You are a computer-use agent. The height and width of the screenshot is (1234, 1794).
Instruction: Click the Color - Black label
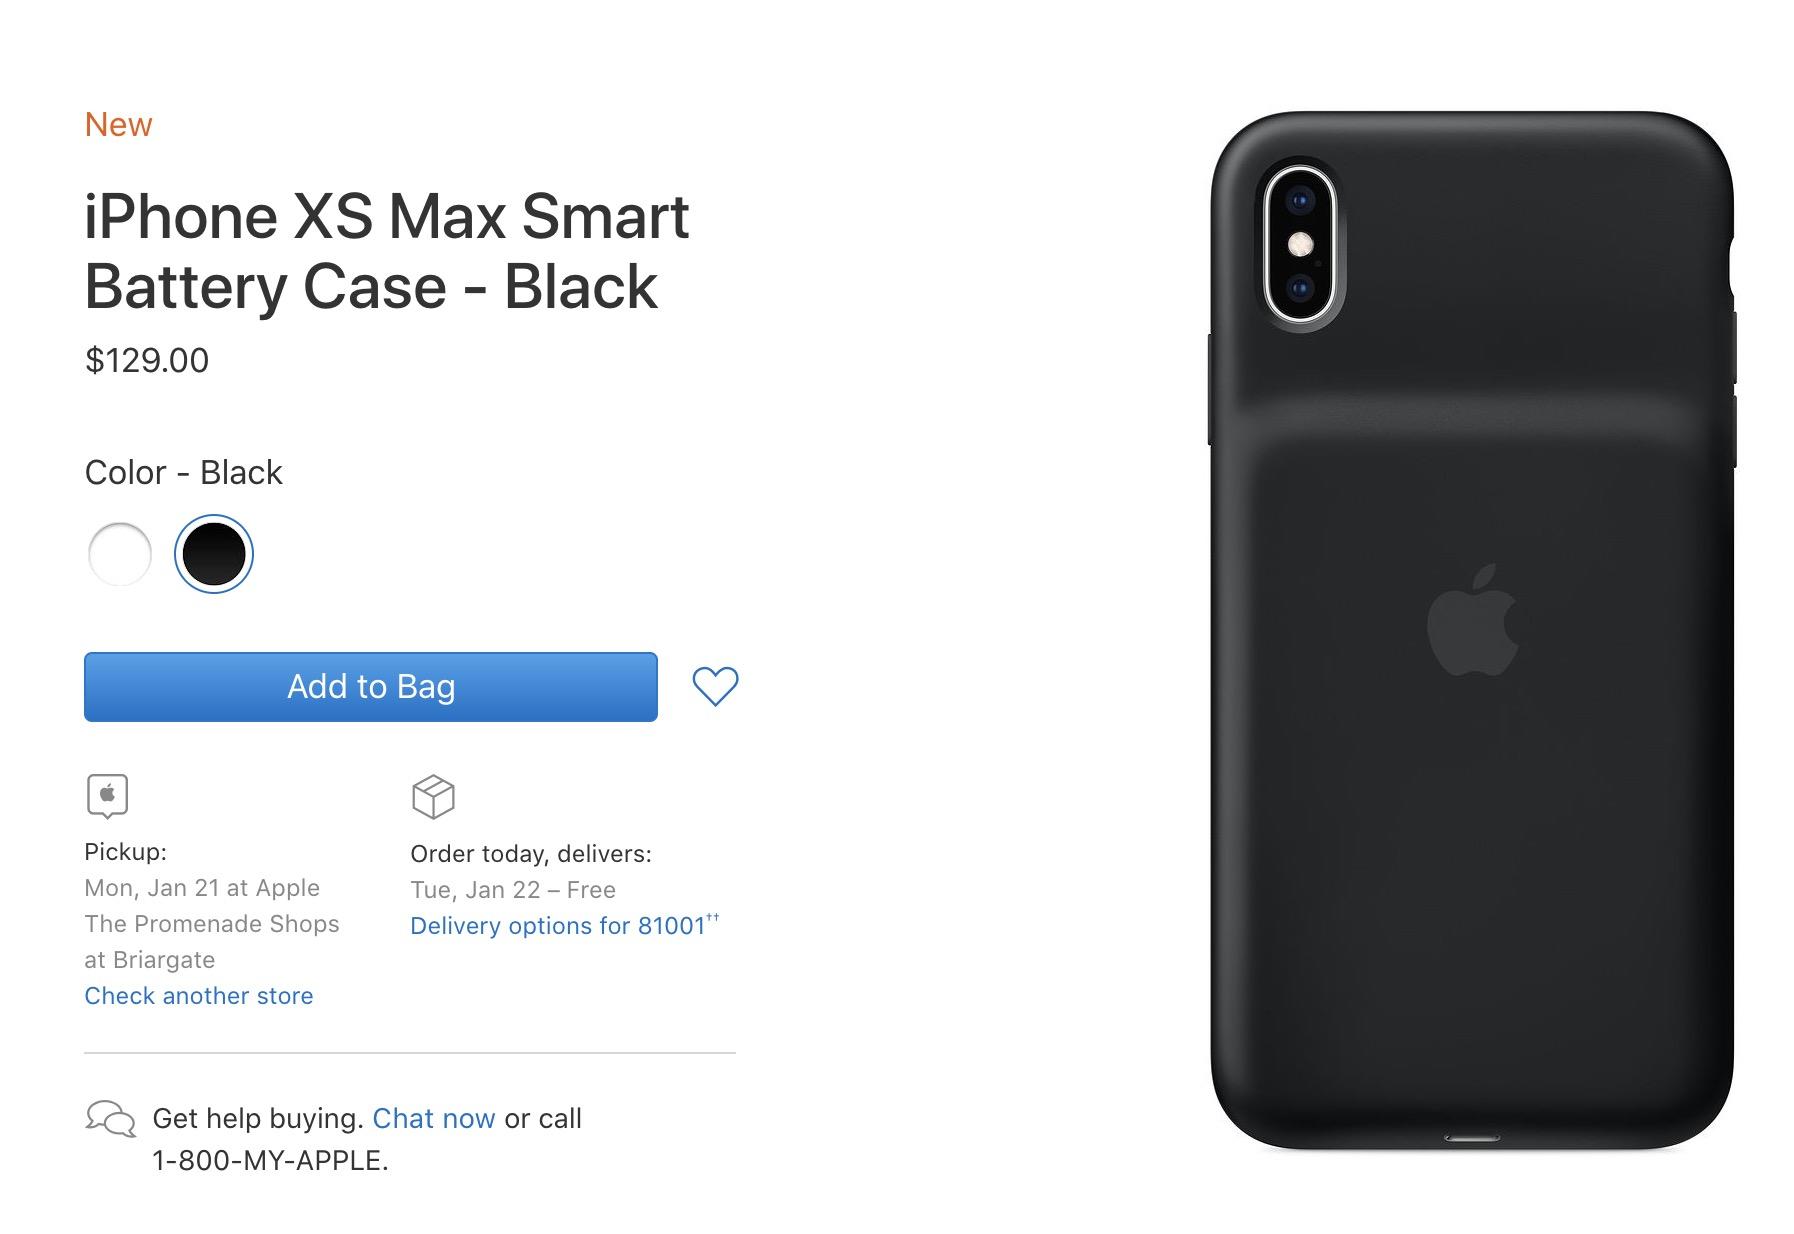tap(184, 472)
